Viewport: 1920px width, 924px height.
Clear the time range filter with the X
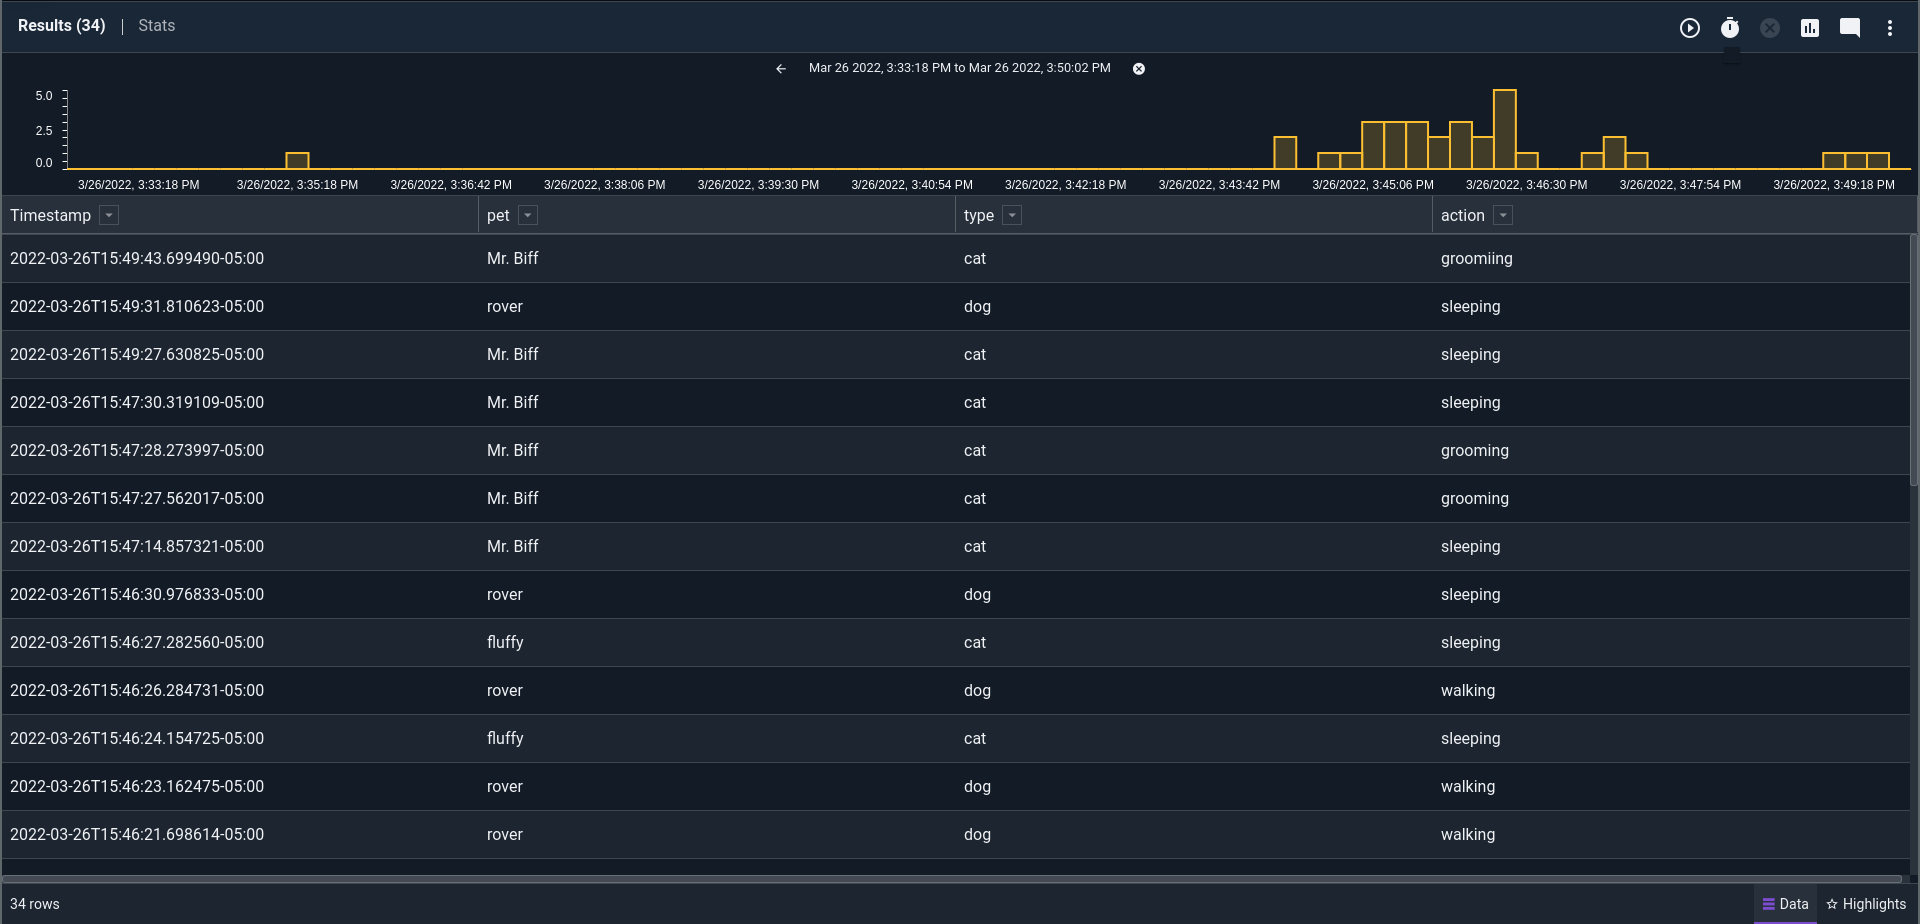click(1139, 68)
